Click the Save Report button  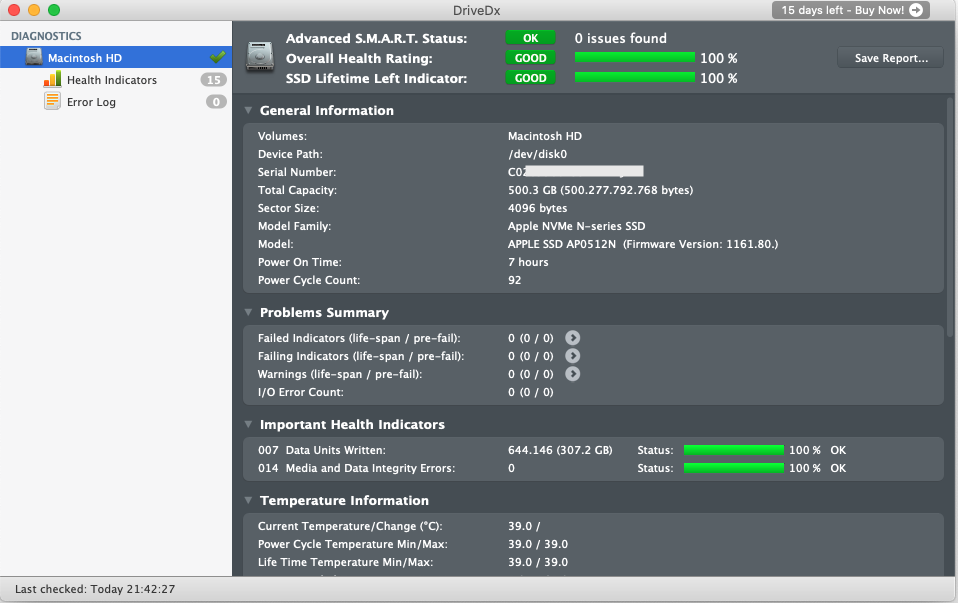pos(890,58)
